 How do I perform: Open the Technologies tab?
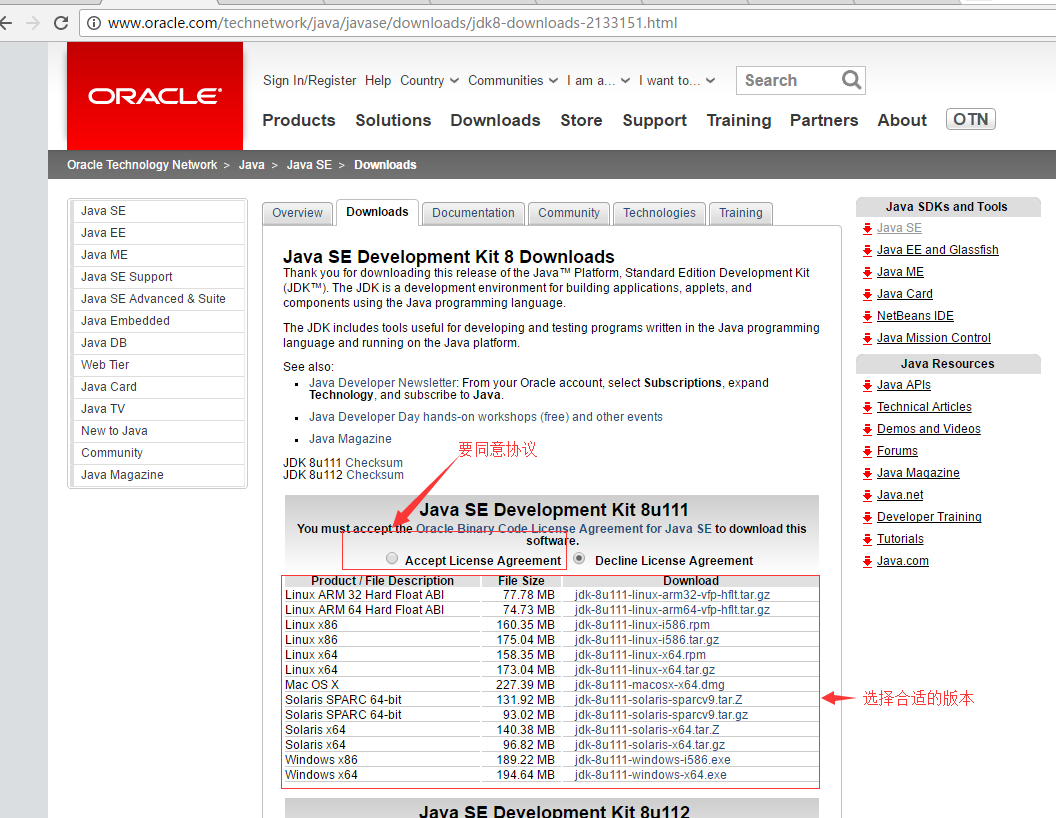(x=659, y=213)
